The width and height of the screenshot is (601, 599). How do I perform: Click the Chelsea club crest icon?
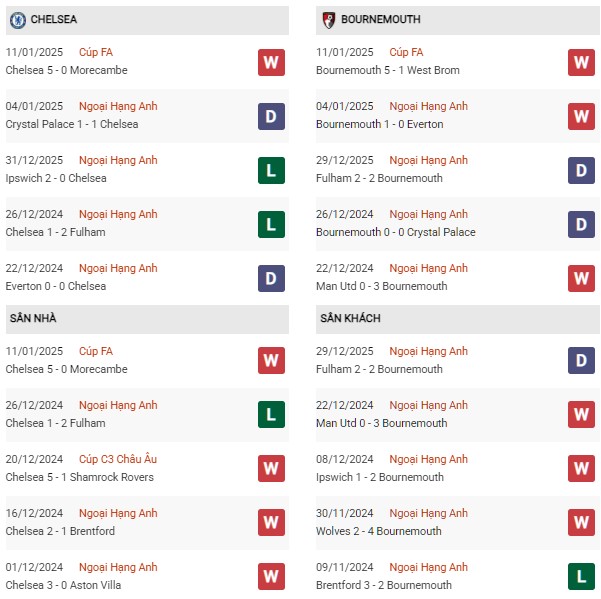[x=18, y=20]
